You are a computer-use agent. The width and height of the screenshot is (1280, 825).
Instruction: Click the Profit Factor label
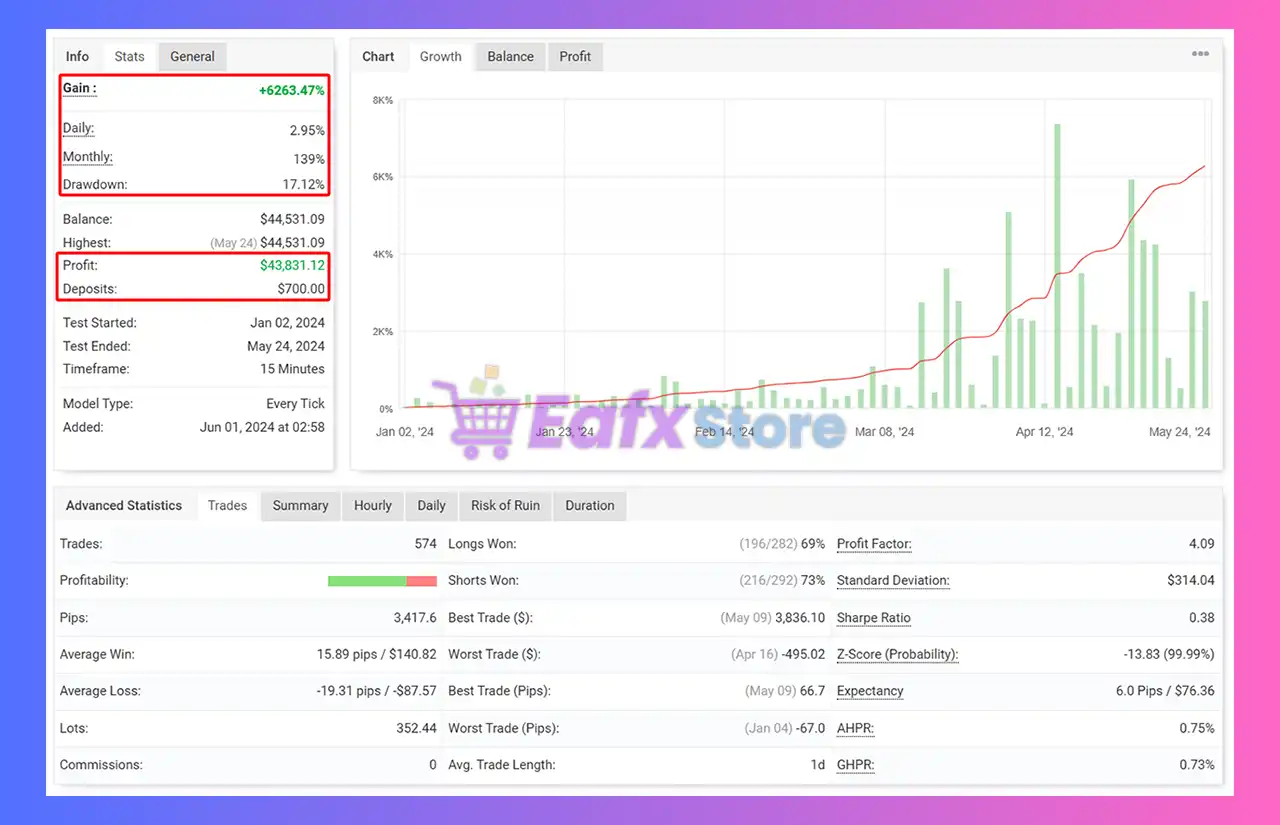873,544
